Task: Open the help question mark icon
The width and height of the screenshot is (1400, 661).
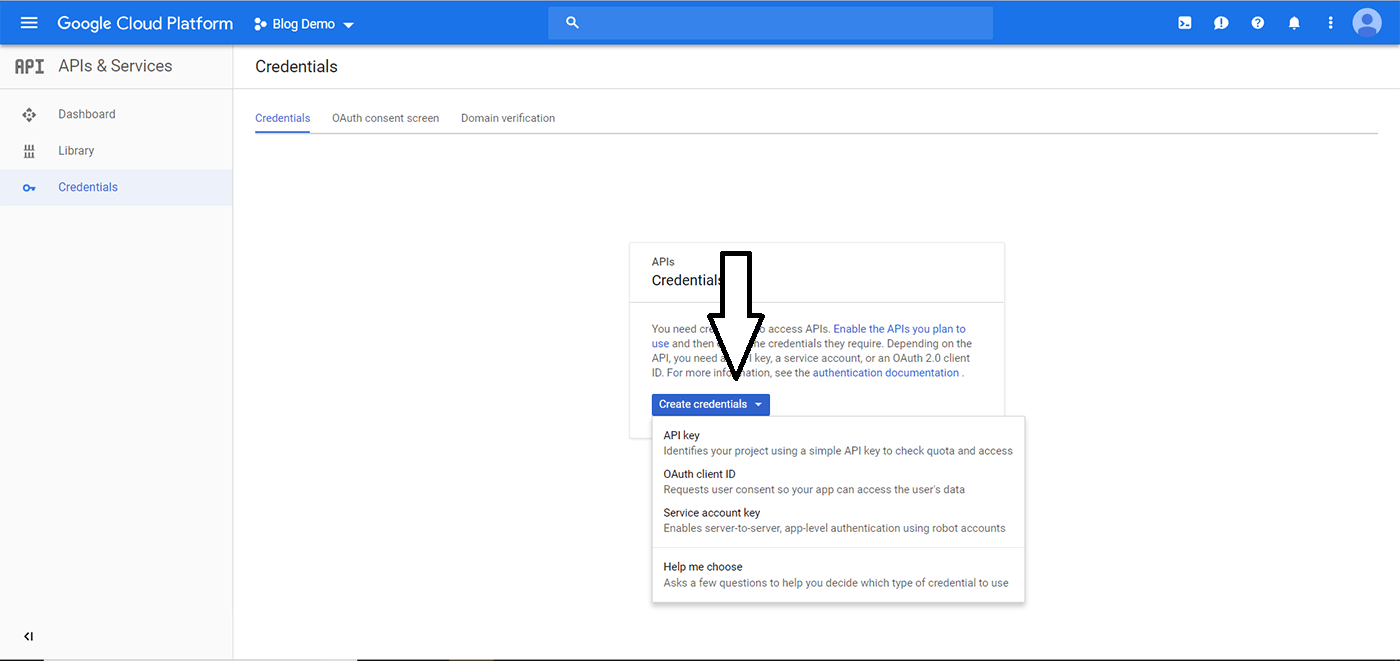Action: tap(1258, 23)
